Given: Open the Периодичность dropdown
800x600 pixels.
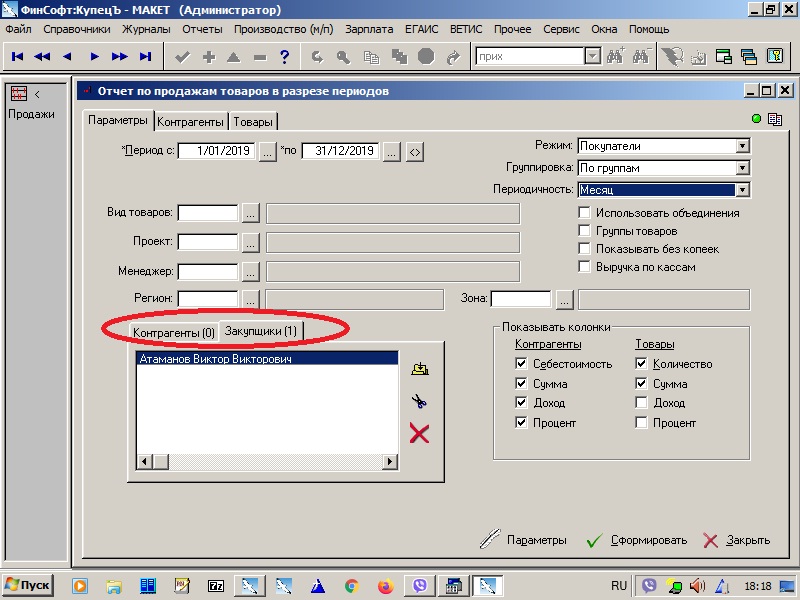Looking at the screenshot, I should (x=741, y=190).
